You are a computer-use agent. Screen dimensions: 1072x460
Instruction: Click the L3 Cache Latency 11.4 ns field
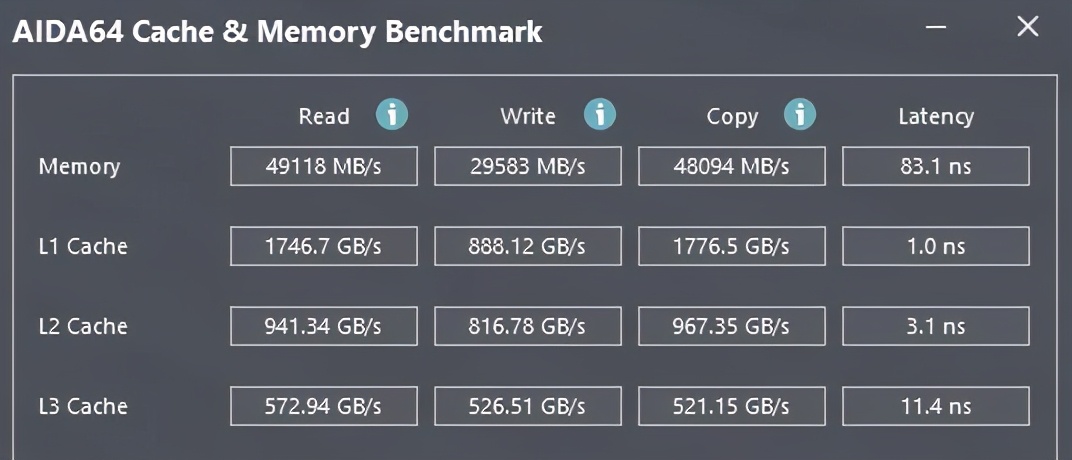935,406
